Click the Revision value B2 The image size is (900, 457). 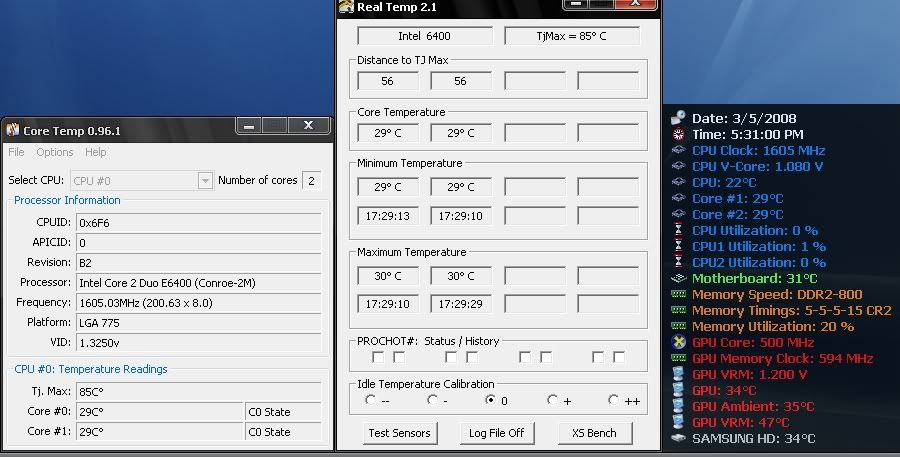[x=199, y=263]
